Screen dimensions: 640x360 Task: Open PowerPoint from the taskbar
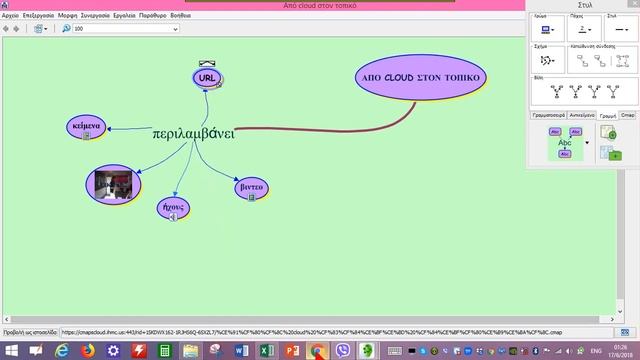[x=292, y=351]
